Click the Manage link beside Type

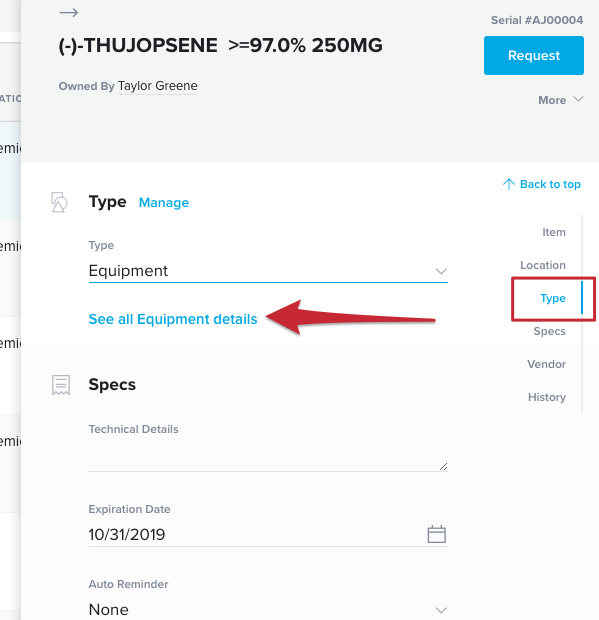pos(164,202)
